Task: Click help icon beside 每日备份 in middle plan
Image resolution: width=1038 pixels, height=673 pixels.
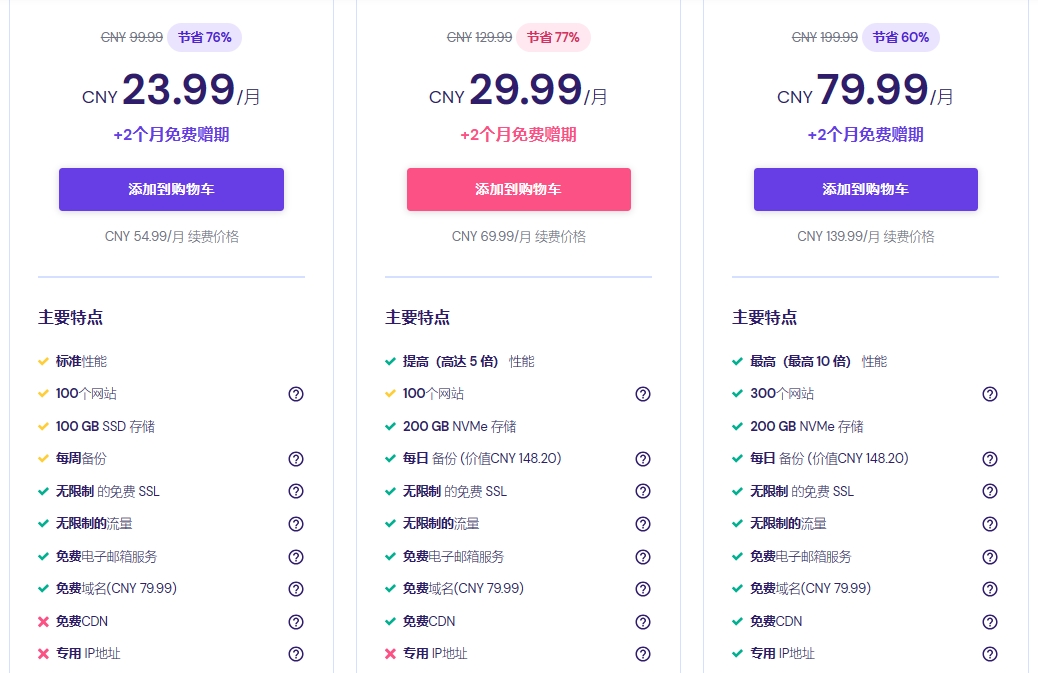Action: pyautogui.click(x=643, y=459)
